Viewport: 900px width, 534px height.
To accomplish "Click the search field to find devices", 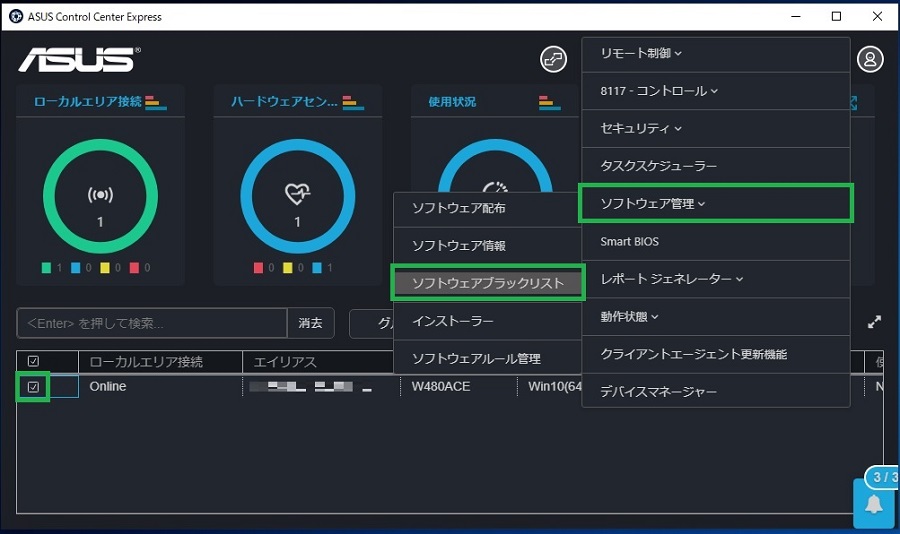I will pos(152,323).
